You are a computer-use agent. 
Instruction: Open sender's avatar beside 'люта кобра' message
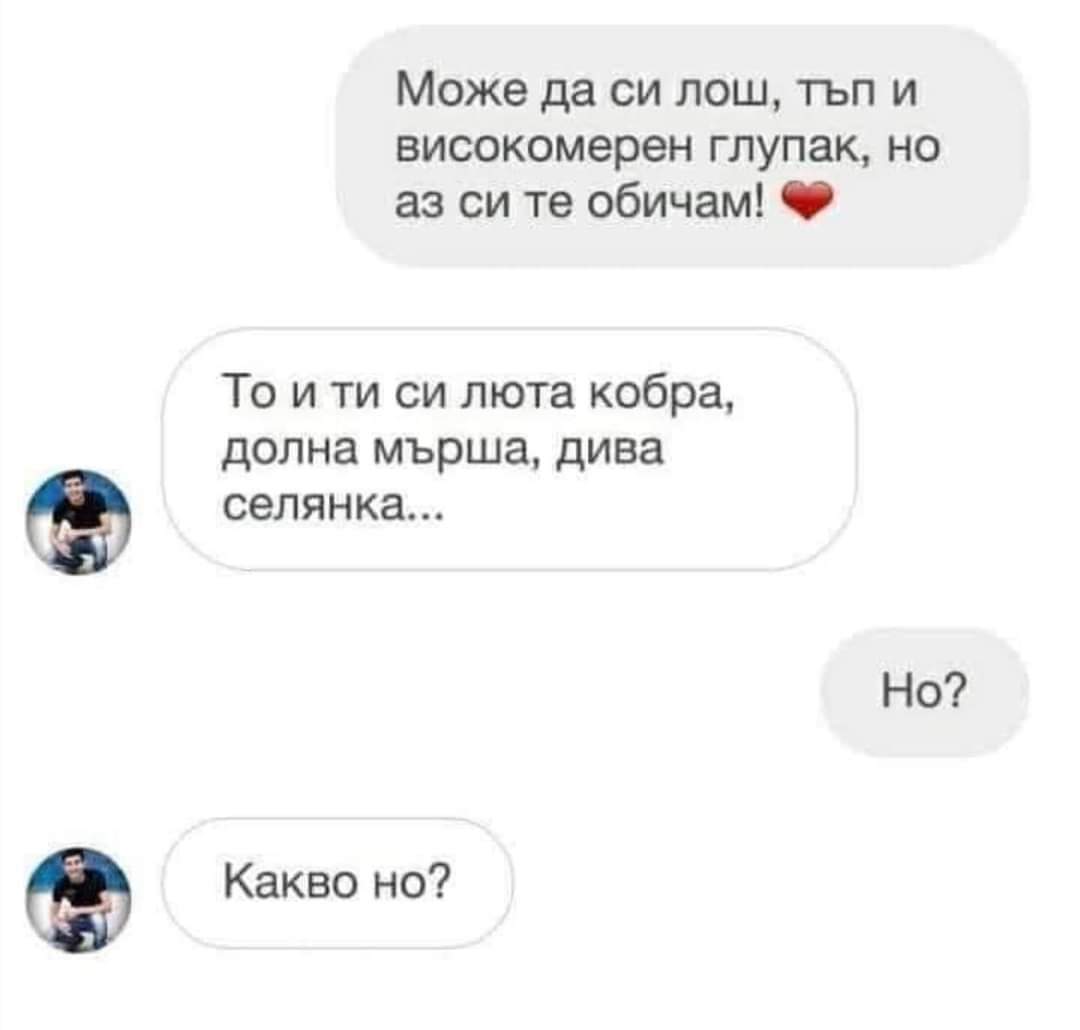tap(78, 522)
